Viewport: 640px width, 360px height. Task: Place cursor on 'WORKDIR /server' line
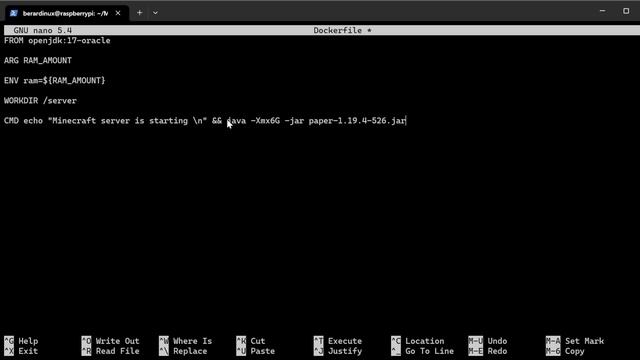coord(40,100)
